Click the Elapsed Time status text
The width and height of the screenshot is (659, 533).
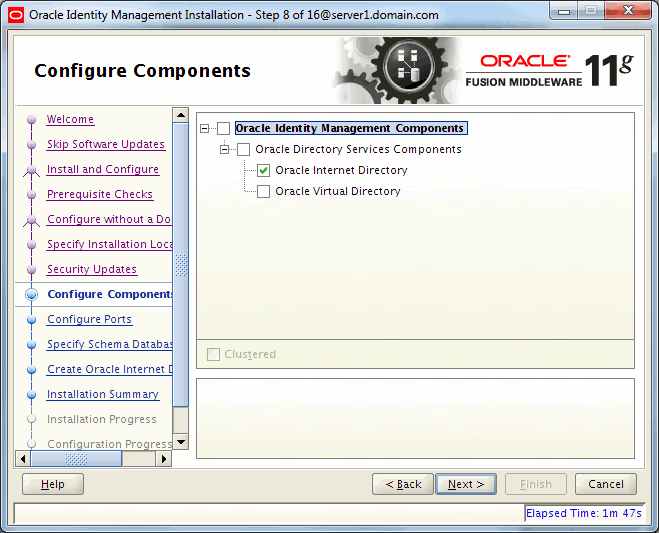click(584, 513)
